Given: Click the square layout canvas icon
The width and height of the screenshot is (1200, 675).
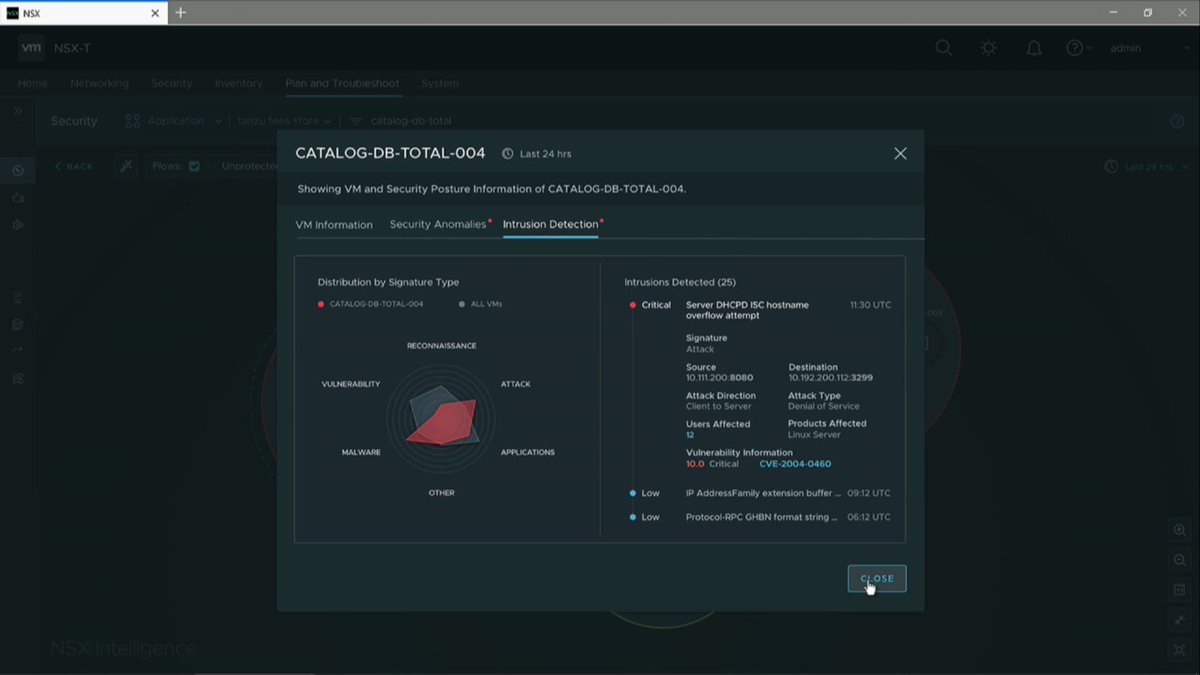Looking at the screenshot, I should coord(1180,590).
